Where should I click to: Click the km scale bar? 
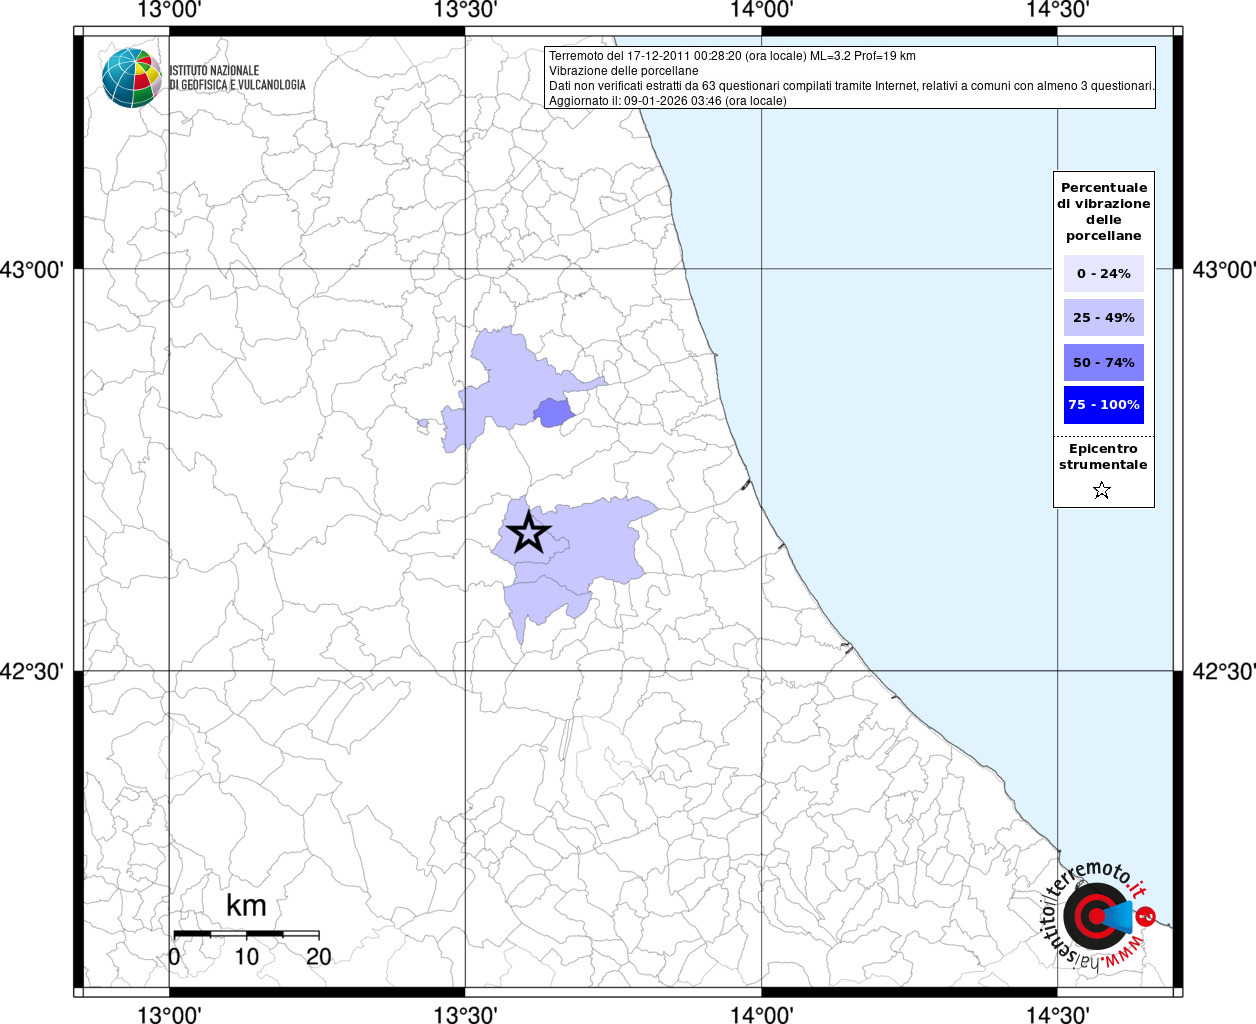pos(246,934)
